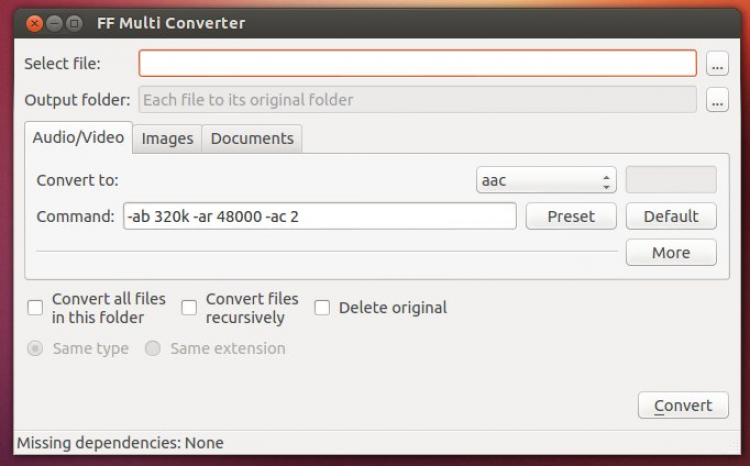The height and width of the screenshot is (466, 750).
Task: Maximize the FF Multi Converter window
Action: pos(74,23)
